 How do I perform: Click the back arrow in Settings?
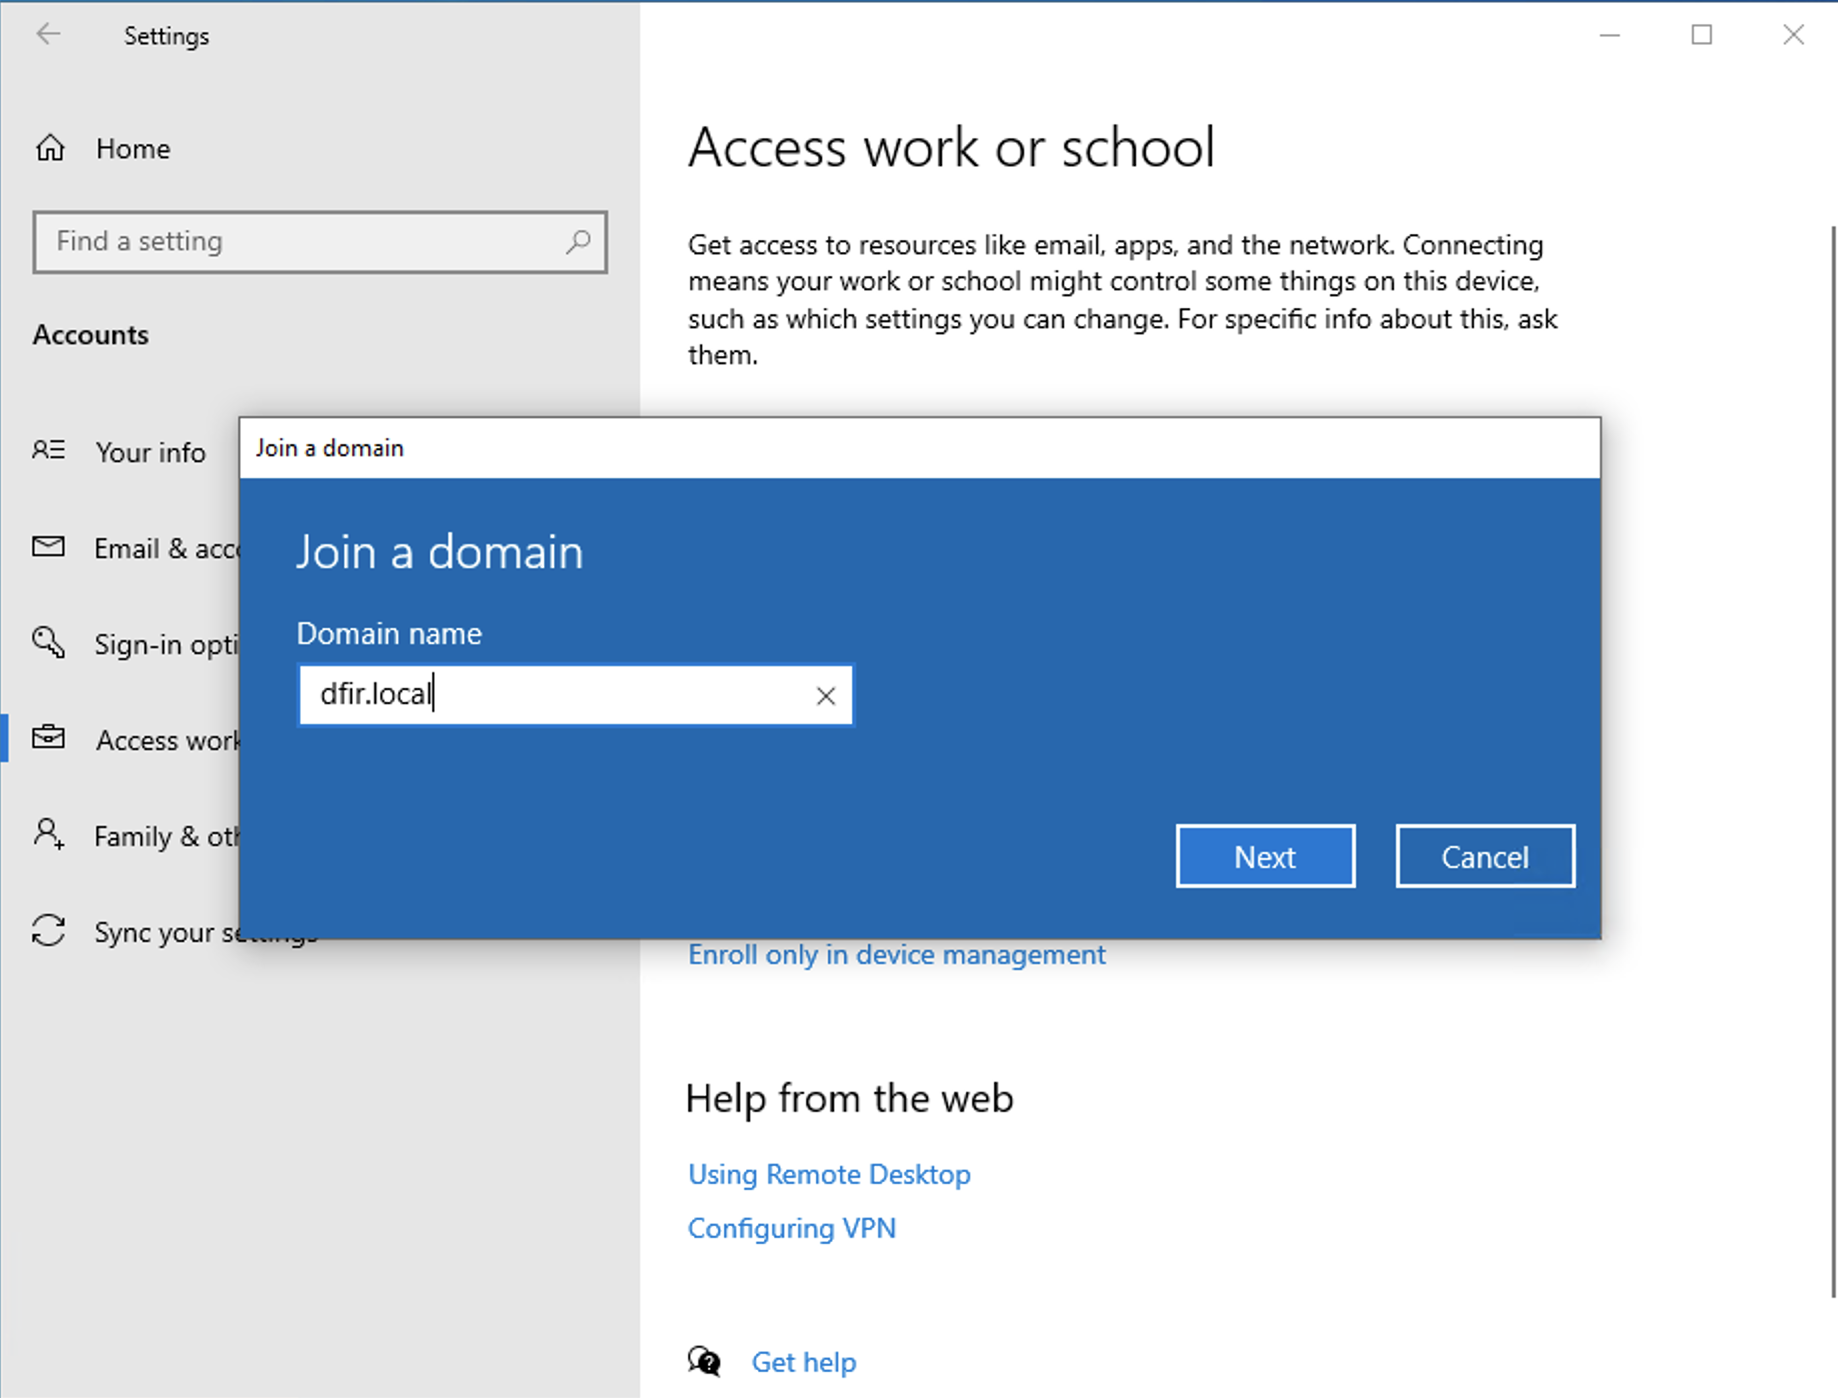tap(48, 35)
